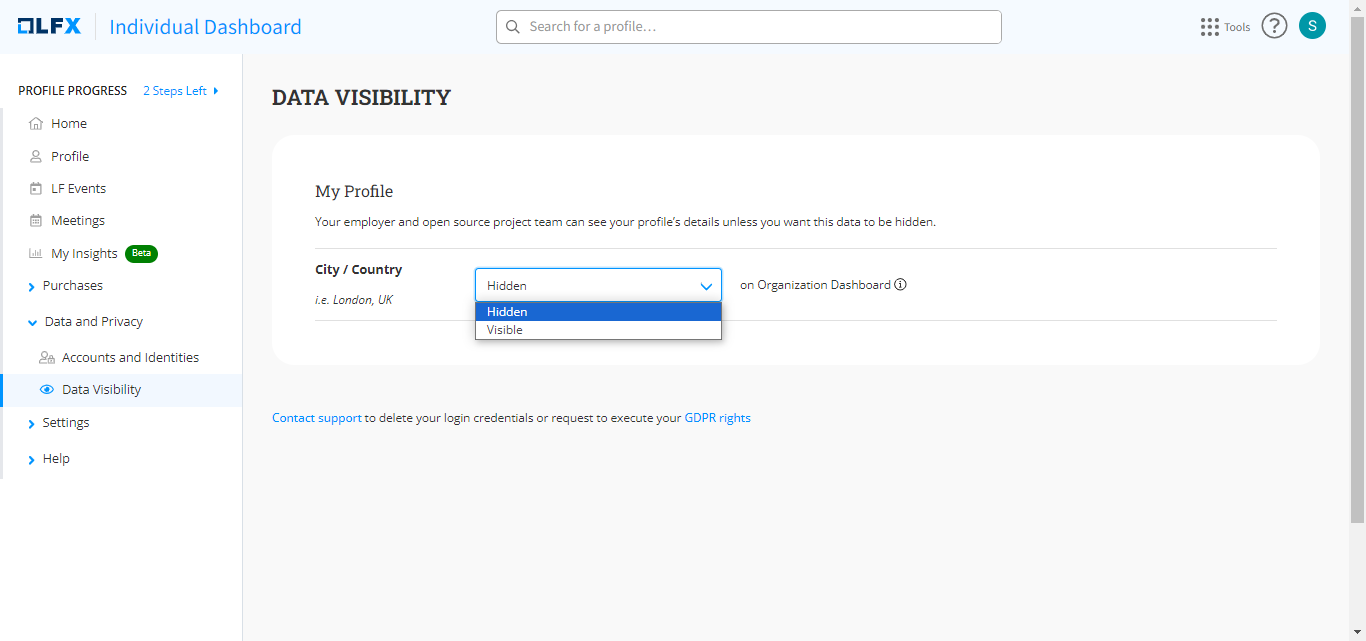Click the Data Visibility eye icon

coord(46,390)
